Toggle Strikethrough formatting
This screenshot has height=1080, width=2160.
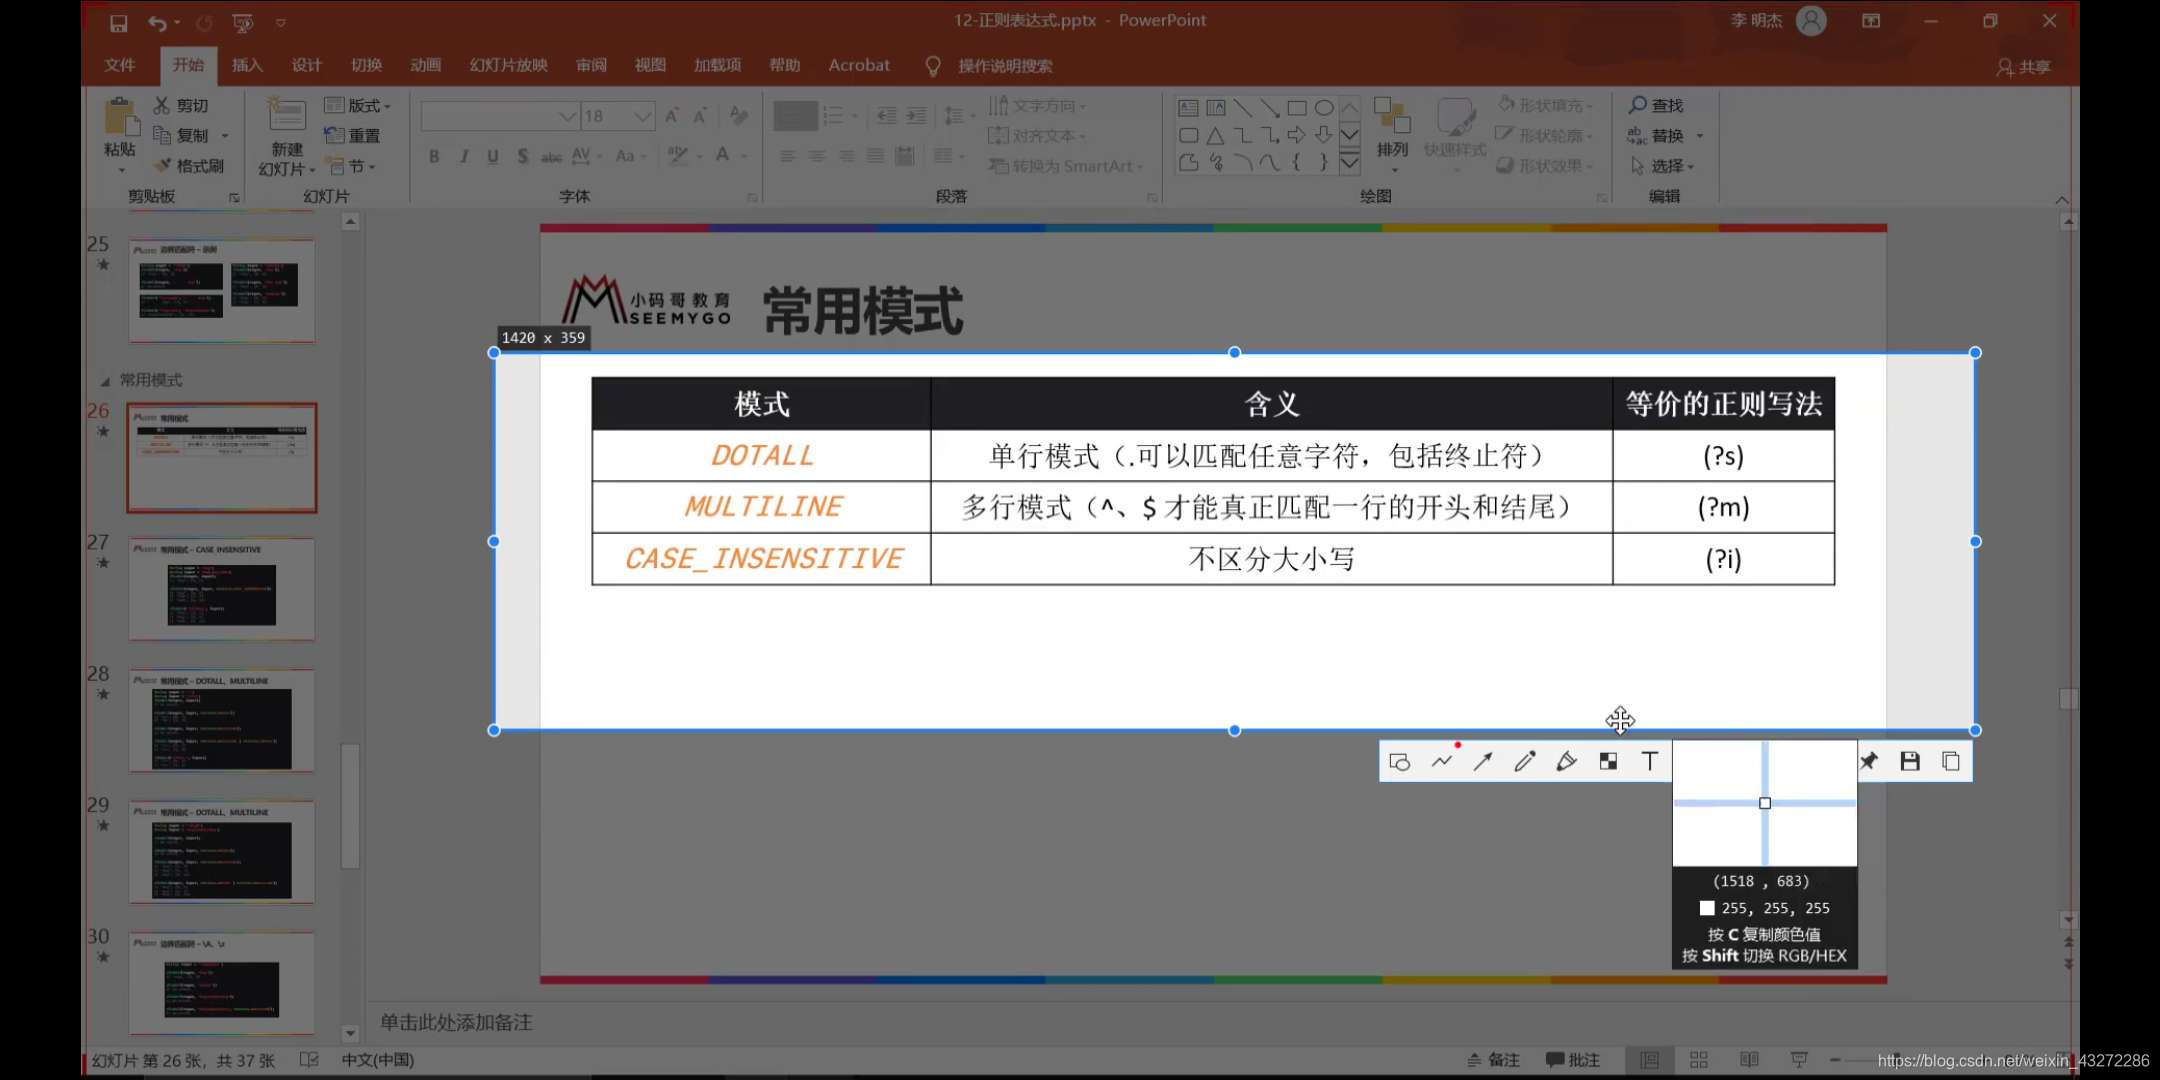coord(551,156)
